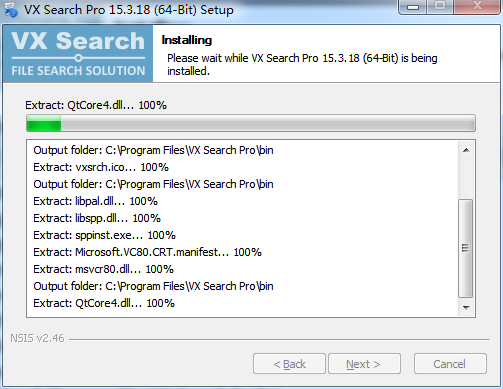Click the disabled Back button

[289, 364]
